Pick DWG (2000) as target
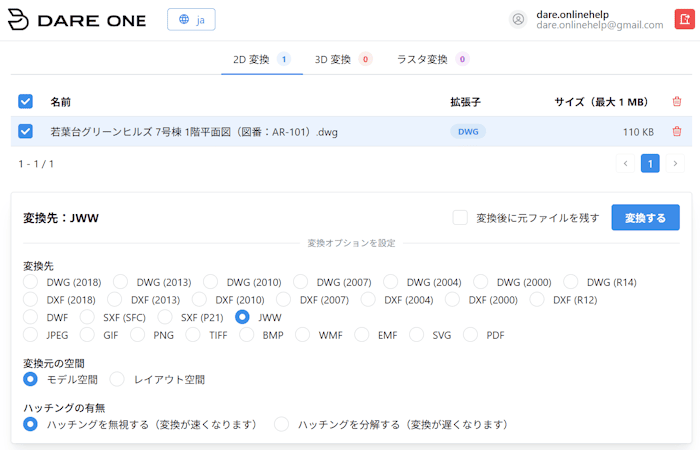700x450 pixels. pyautogui.click(x=480, y=282)
